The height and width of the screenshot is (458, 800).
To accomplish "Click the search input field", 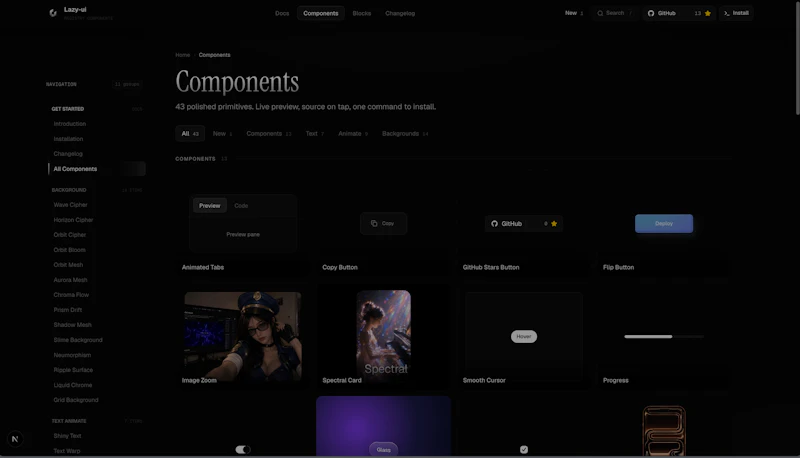I will [x=614, y=13].
